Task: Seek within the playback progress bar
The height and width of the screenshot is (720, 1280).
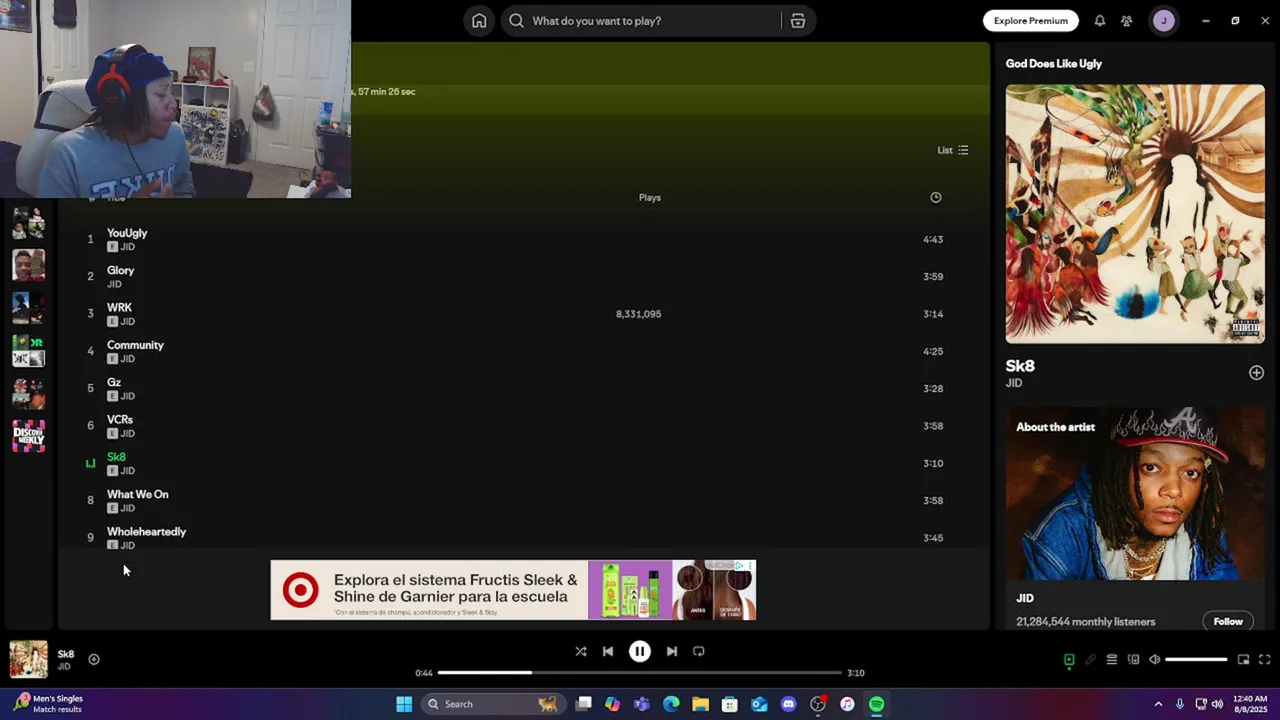Action: (x=640, y=673)
